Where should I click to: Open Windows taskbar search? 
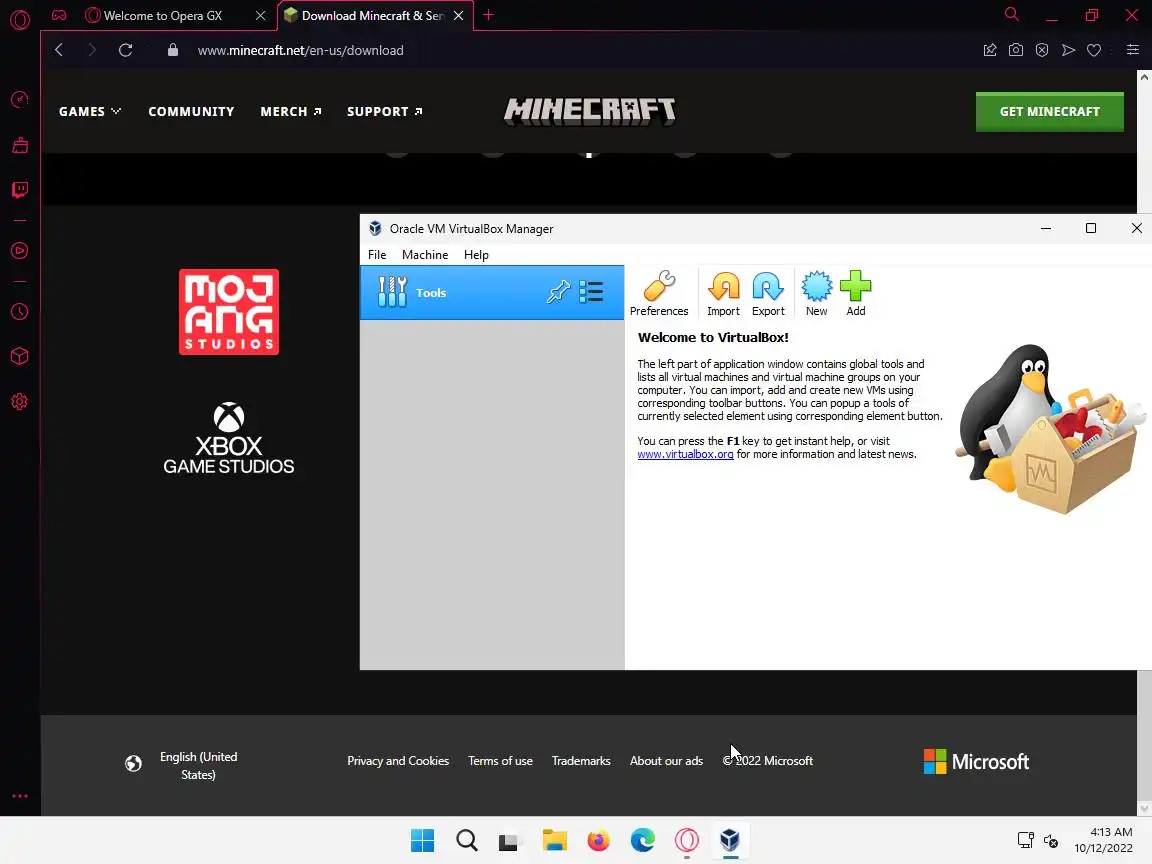click(467, 840)
